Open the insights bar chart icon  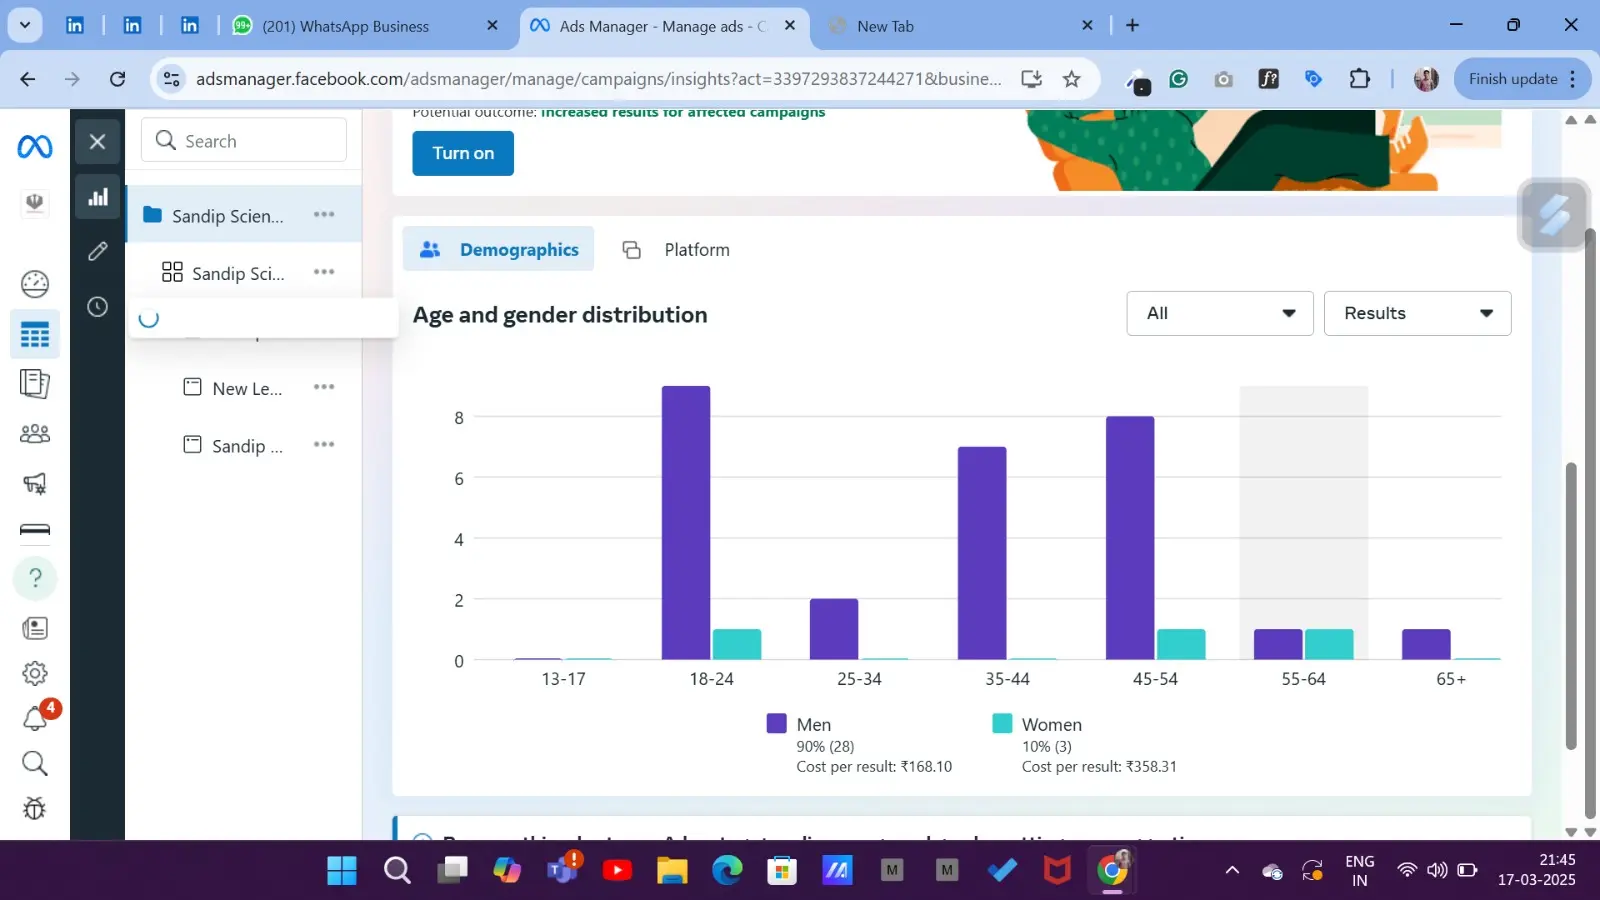pos(98,198)
